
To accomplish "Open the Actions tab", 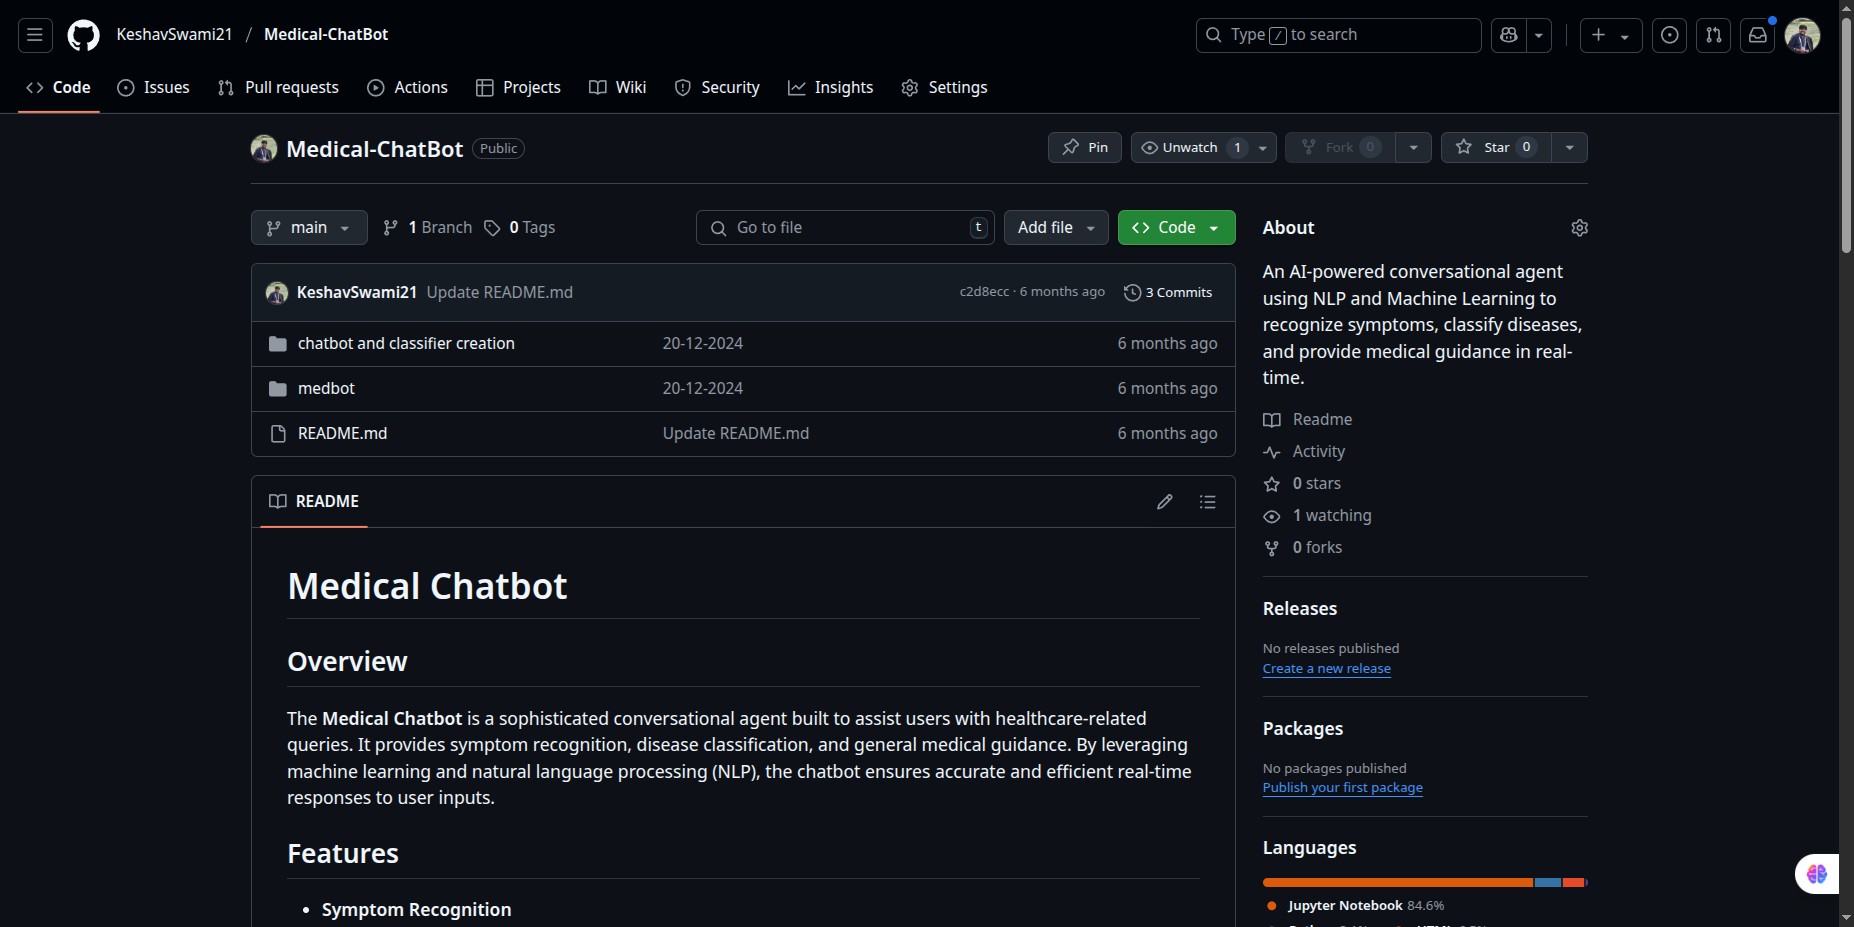I will pyautogui.click(x=407, y=88).
